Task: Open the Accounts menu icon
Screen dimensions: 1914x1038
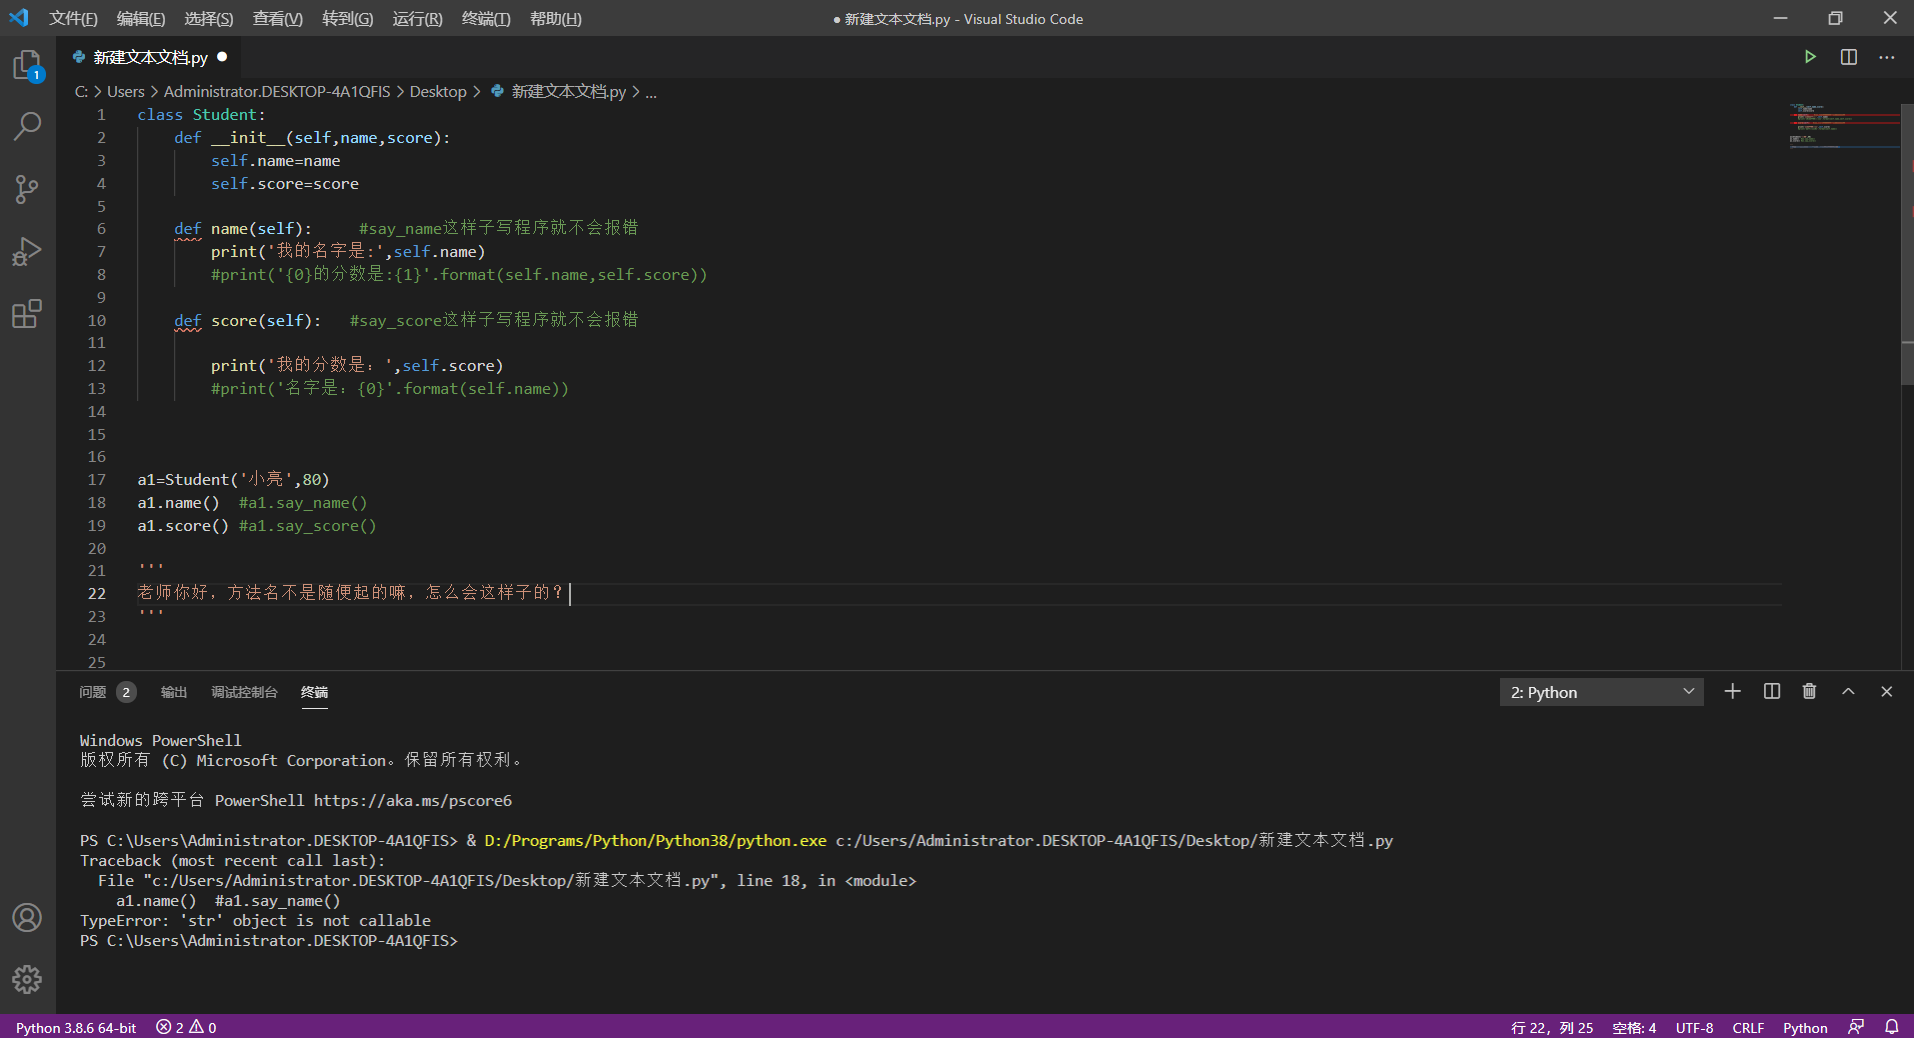Action: click(x=27, y=917)
